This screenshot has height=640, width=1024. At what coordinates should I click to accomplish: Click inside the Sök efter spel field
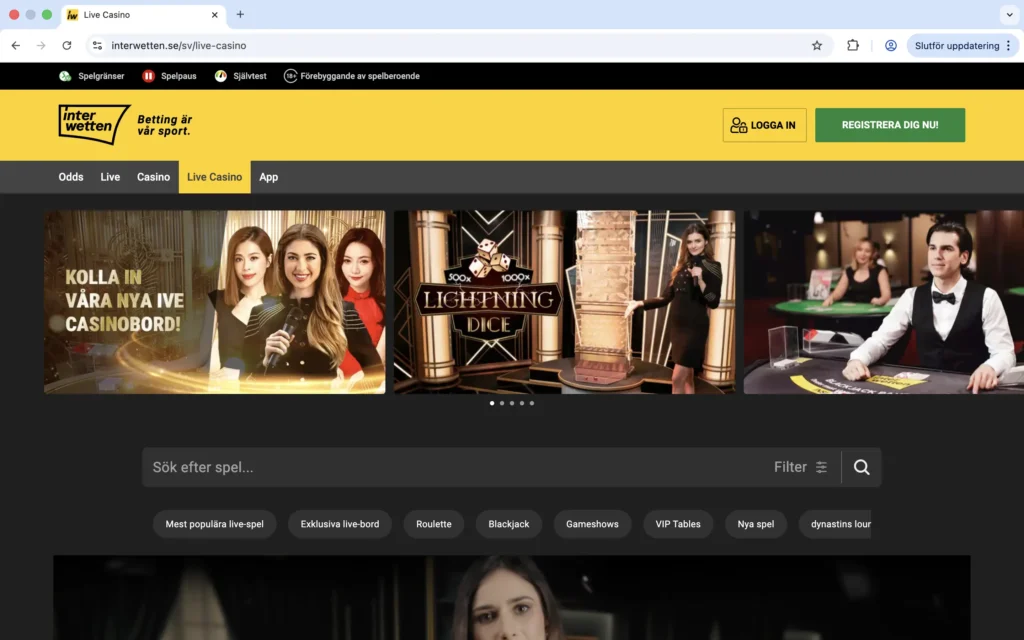point(300,467)
